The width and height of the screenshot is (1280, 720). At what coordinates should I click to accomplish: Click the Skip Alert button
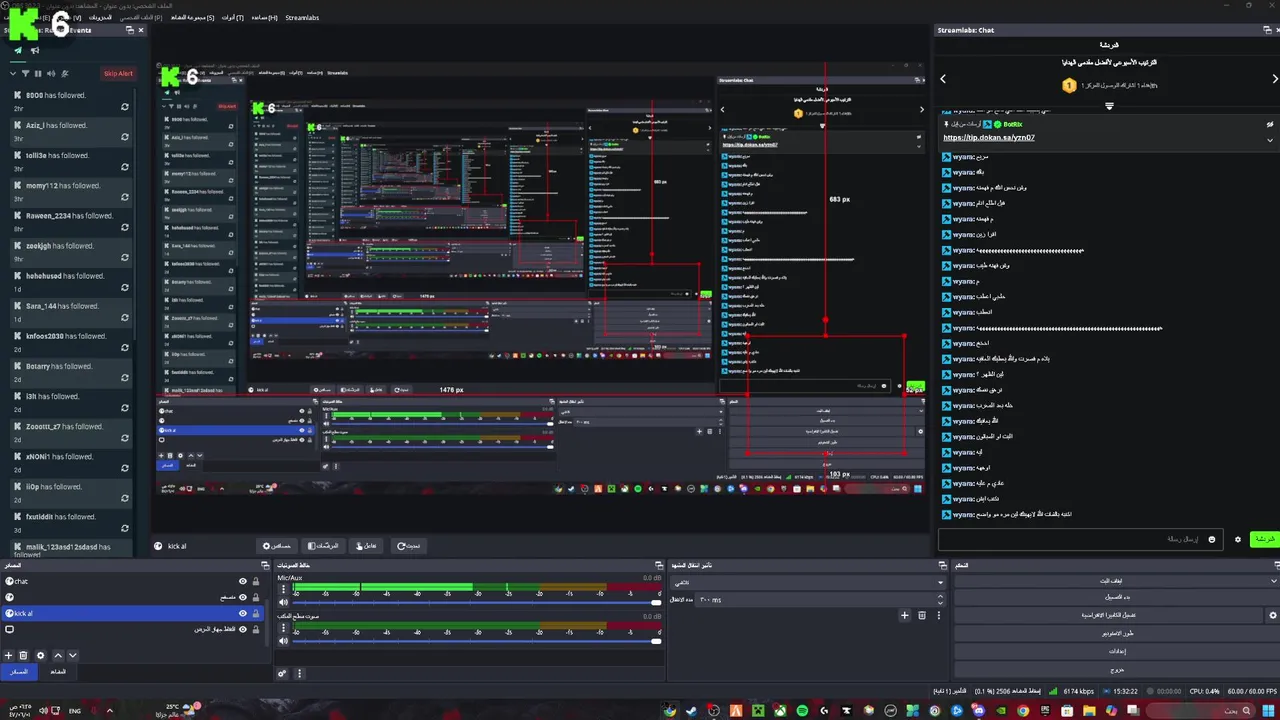tap(118, 73)
